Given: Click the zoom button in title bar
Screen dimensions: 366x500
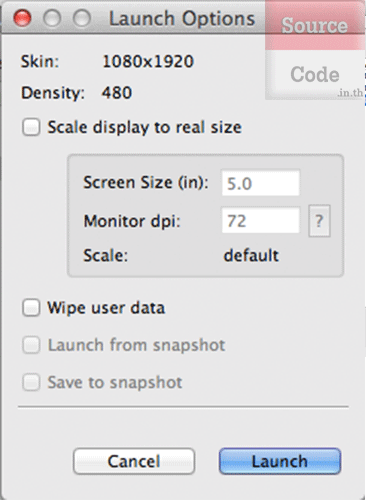Looking at the screenshot, I should pyautogui.click(x=82, y=18).
